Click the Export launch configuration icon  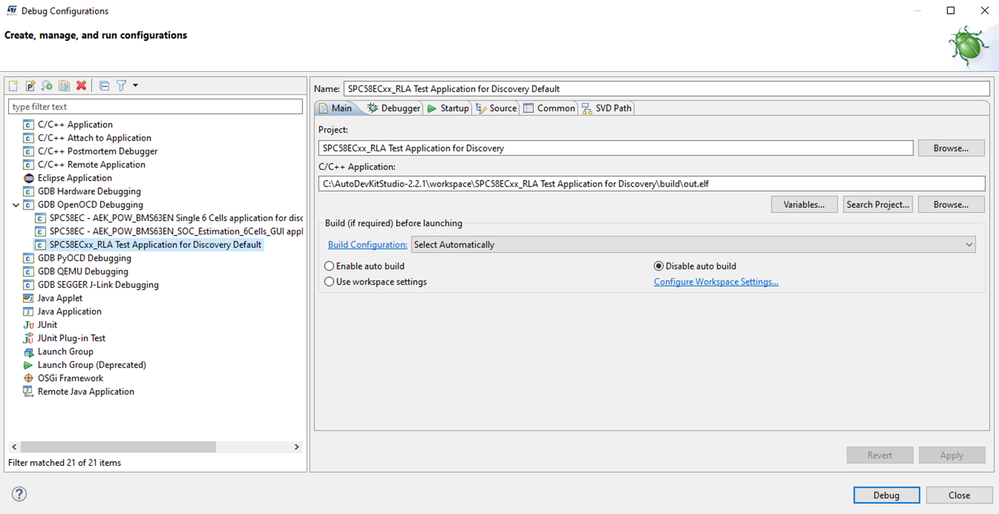tap(47, 85)
